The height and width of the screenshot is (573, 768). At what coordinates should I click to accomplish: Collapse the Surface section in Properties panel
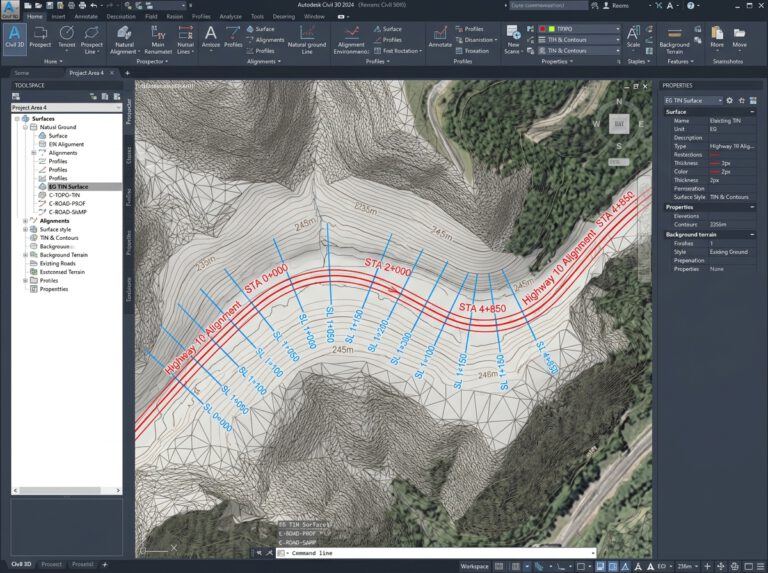pyautogui.click(x=752, y=112)
